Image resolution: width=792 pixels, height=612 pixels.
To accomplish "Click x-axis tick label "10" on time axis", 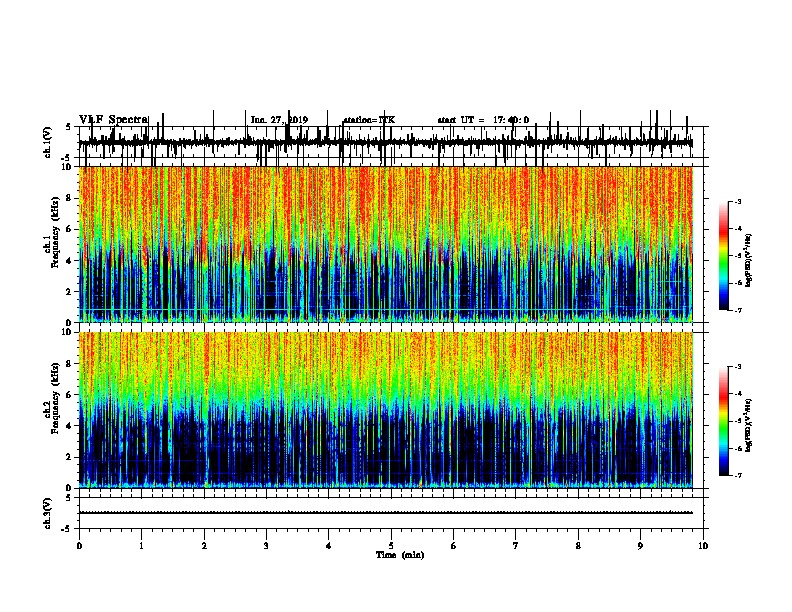I will coord(703,546).
